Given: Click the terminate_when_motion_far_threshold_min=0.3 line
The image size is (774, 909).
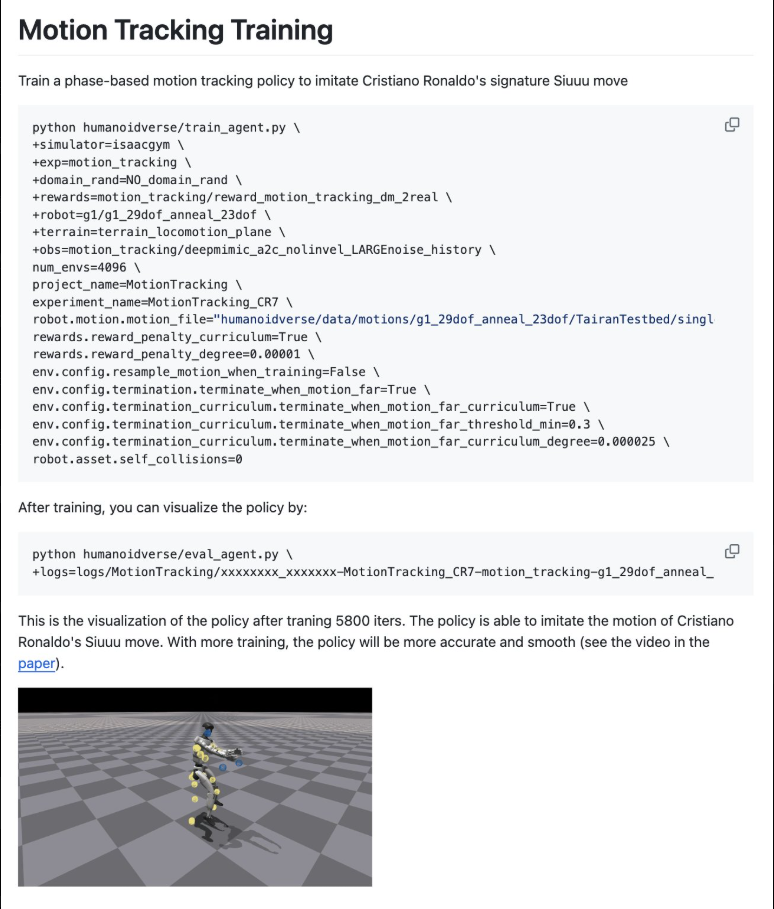Looking at the screenshot, I should tap(318, 424).
